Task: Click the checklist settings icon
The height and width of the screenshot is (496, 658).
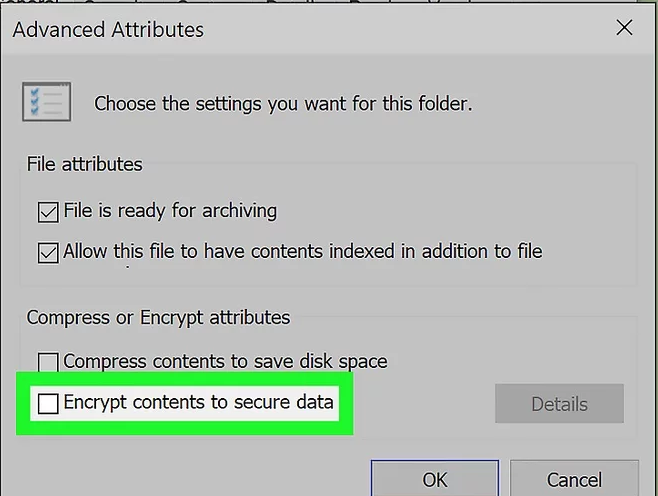Action: click(47, 102)
